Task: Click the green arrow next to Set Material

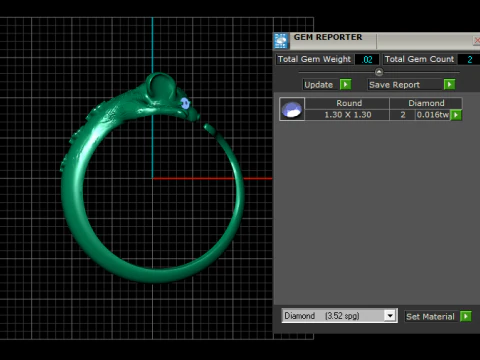Action: [466, 316]
